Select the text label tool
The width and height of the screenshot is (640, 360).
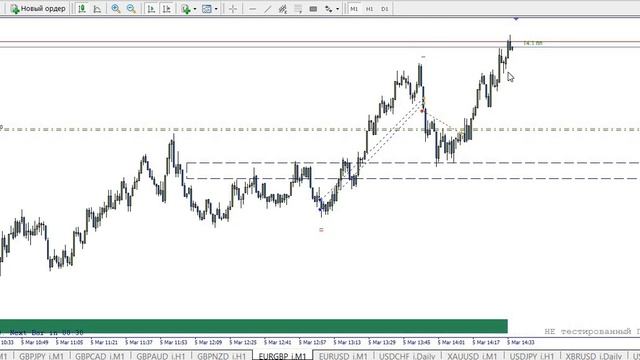pos(313,9)
